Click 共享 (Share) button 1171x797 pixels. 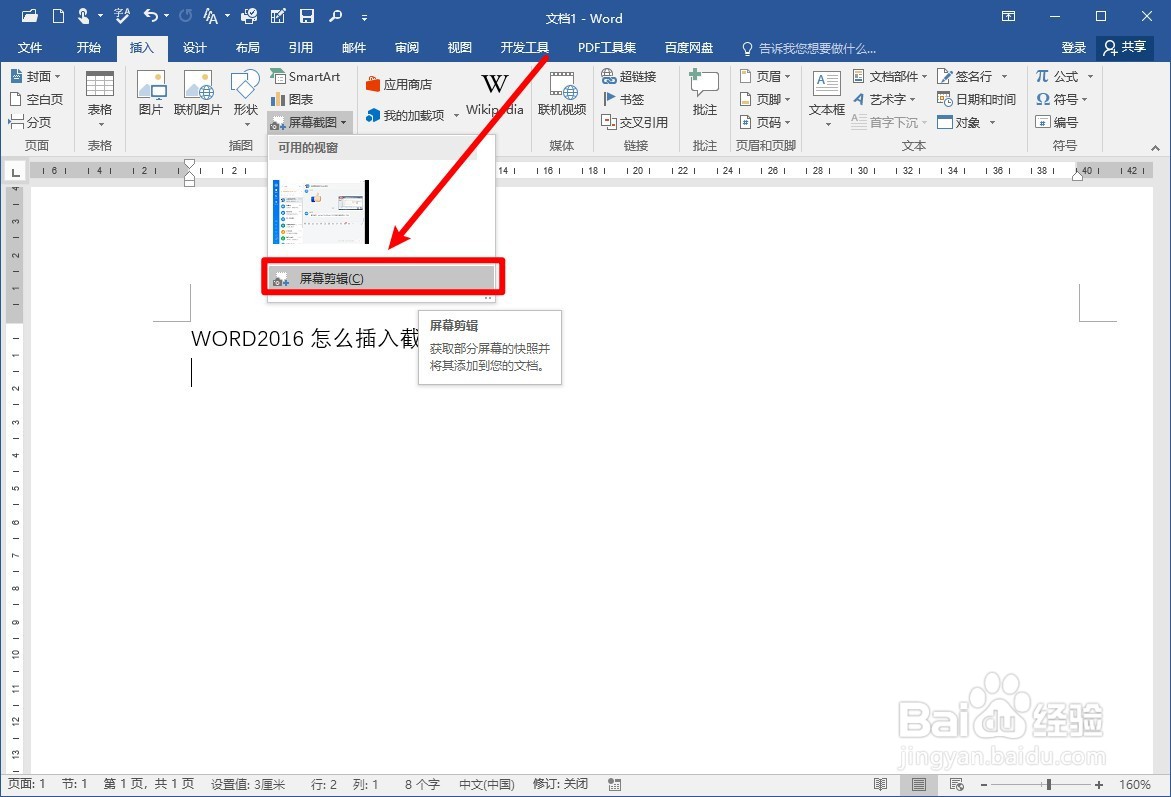tap(1124, 47)
